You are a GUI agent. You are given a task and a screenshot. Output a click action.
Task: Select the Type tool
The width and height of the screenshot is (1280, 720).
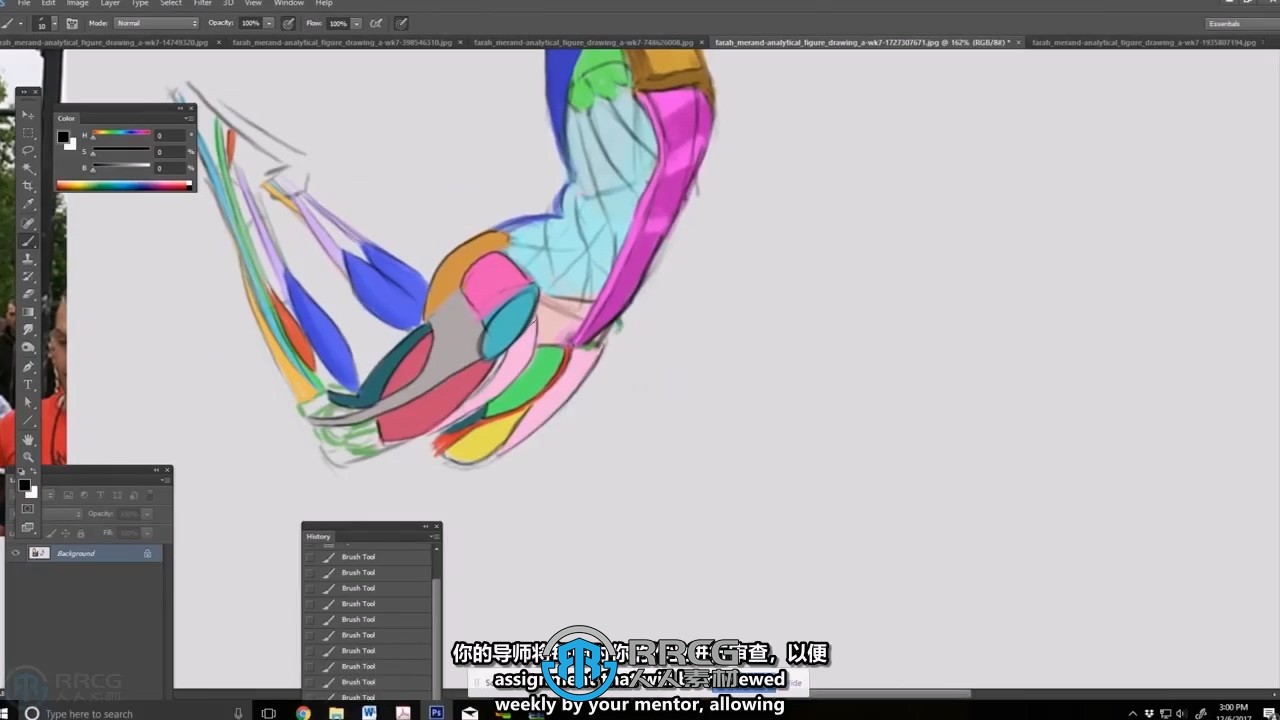[x=28, y=385]
